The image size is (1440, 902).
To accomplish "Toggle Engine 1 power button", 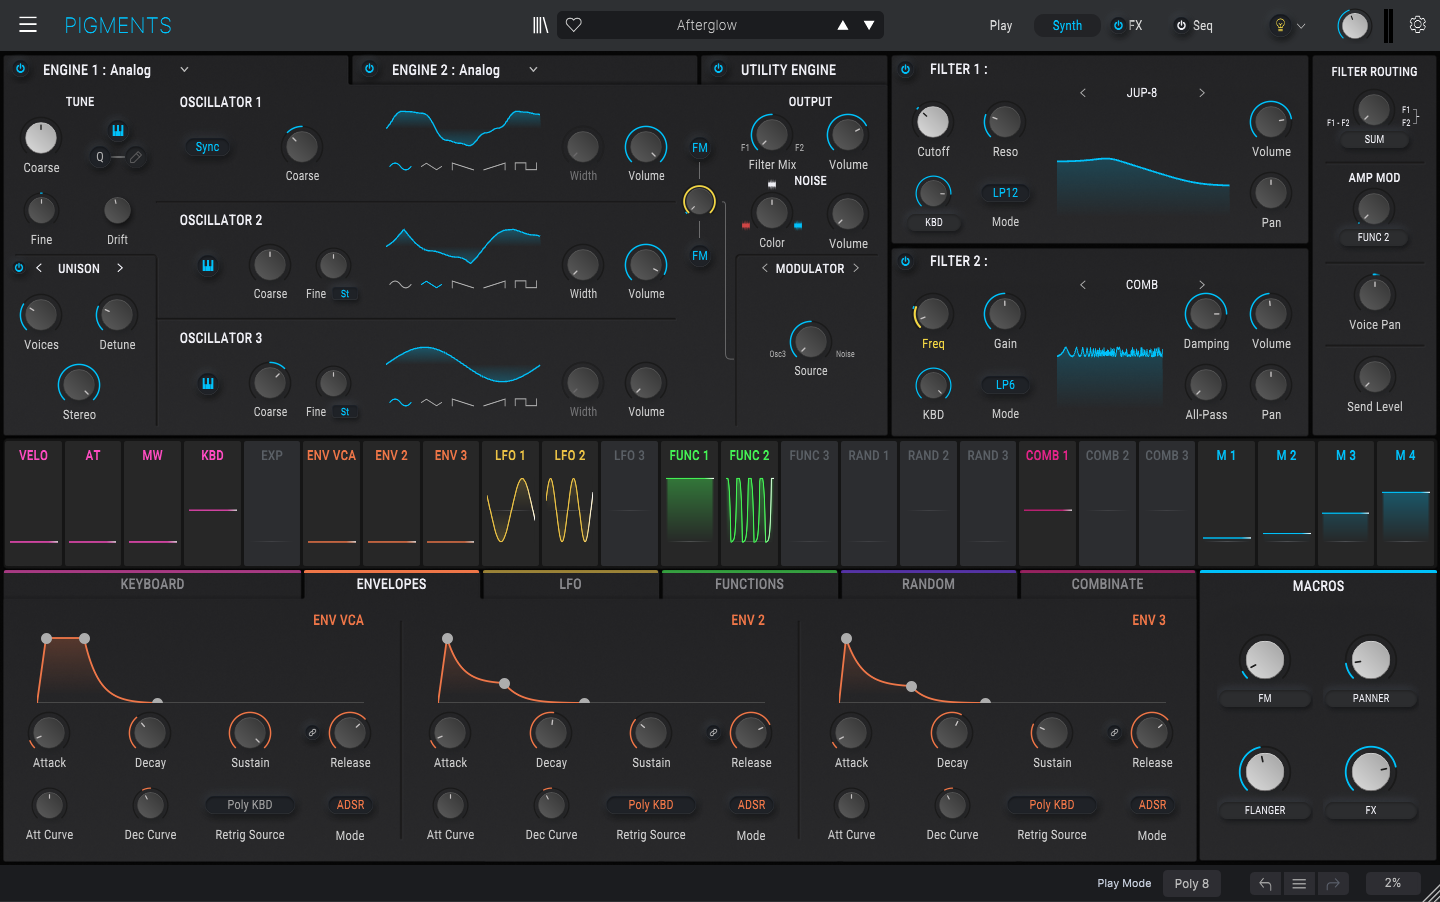I will [x=20, y=70].
